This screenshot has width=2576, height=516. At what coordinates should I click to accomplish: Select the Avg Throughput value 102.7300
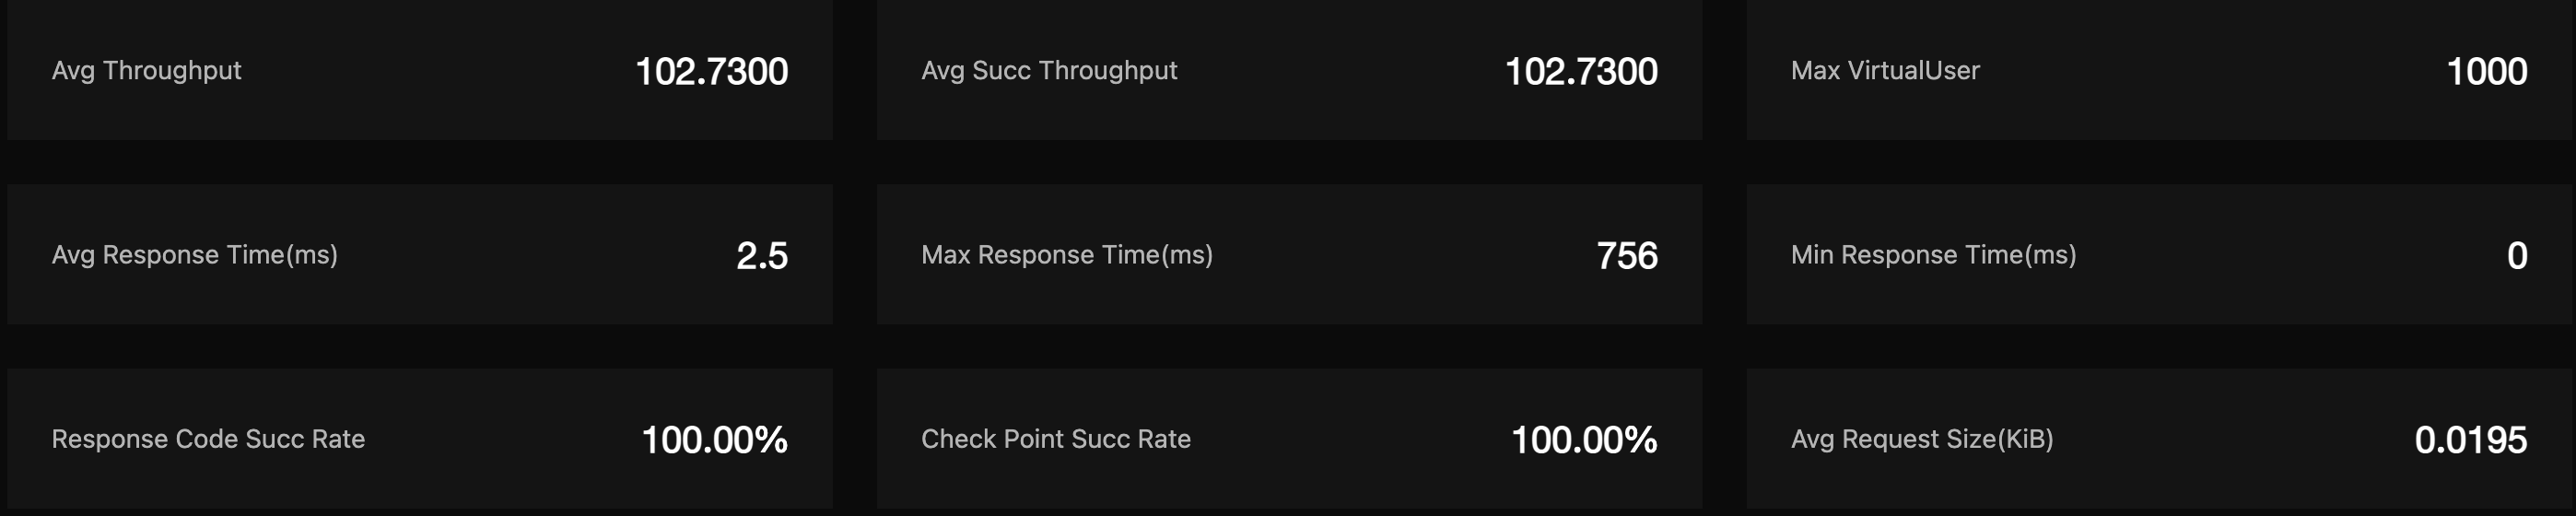(x=711, y=71)
